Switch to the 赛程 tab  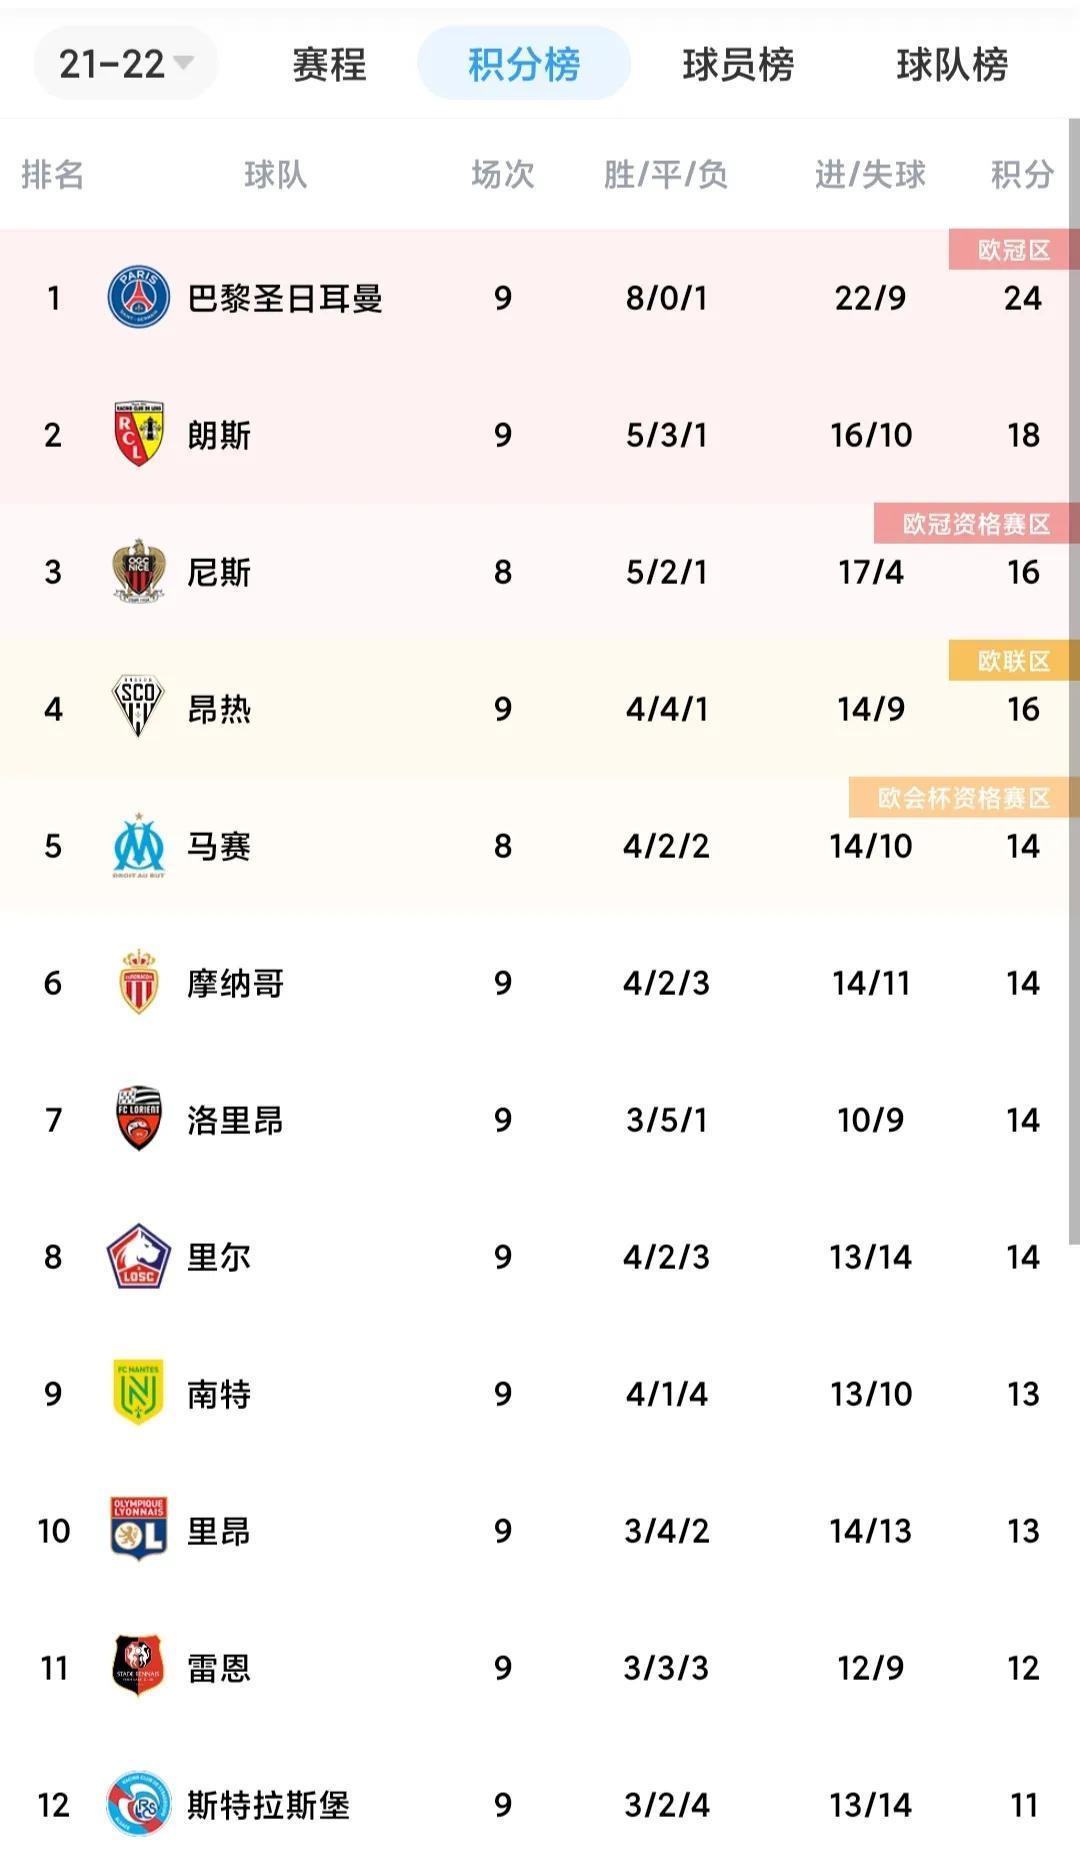click(329, 65)
